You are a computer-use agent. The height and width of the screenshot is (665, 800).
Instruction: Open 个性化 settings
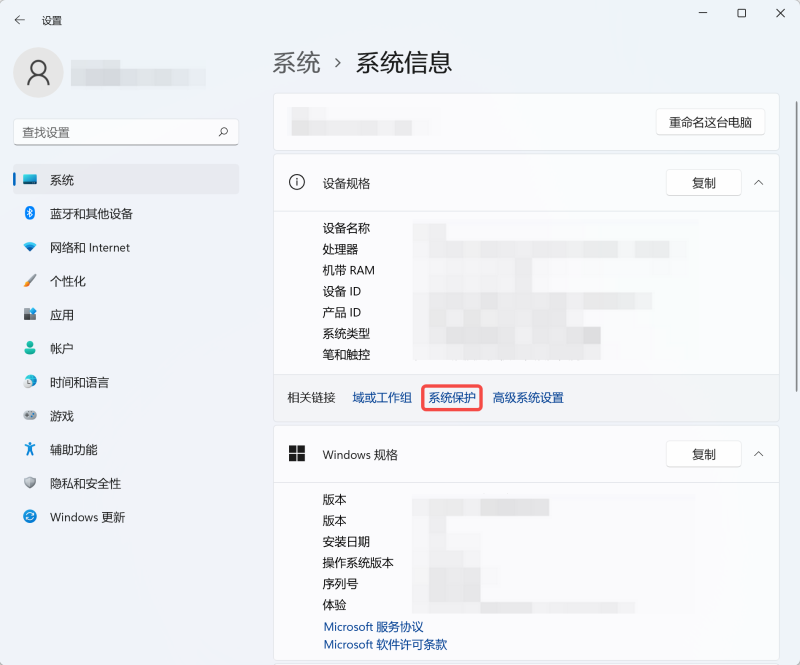click(126, 281)
